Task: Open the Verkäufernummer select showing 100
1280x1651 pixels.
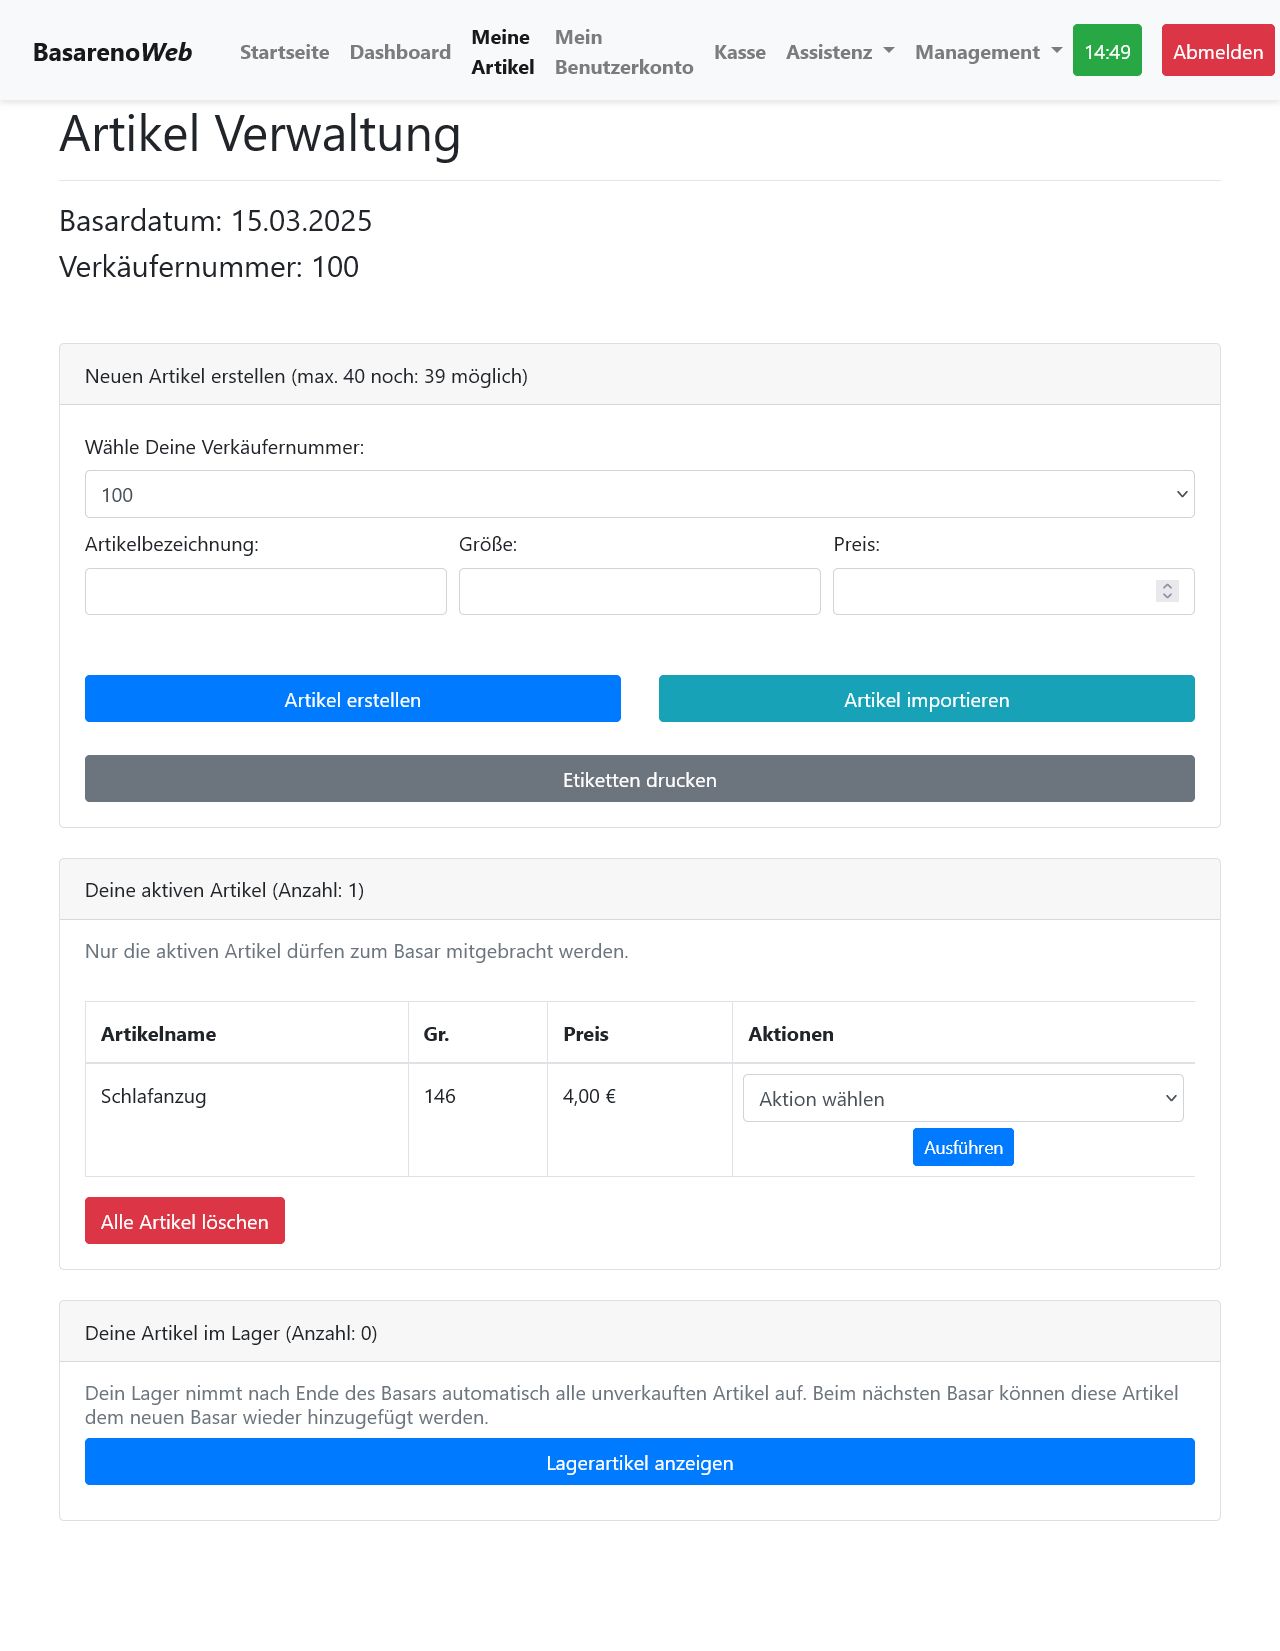Action: 639,494
